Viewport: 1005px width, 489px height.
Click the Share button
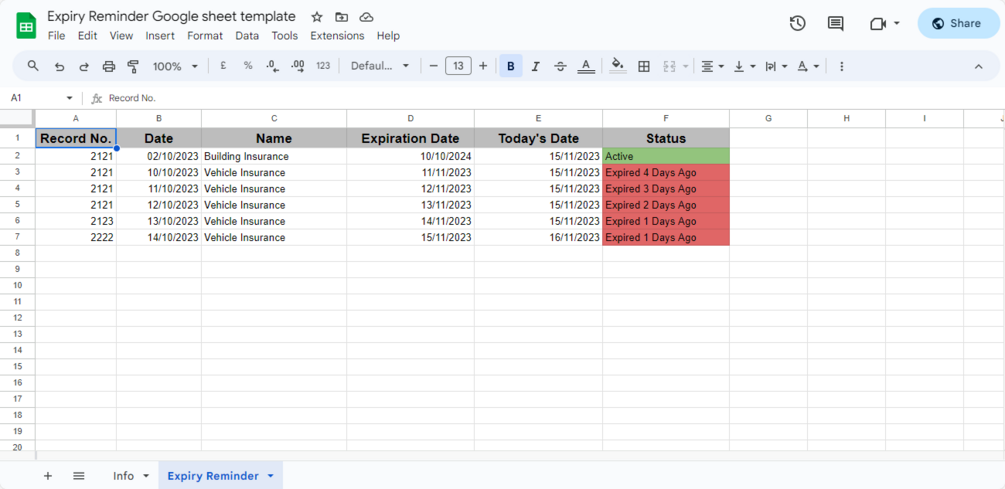958,24
